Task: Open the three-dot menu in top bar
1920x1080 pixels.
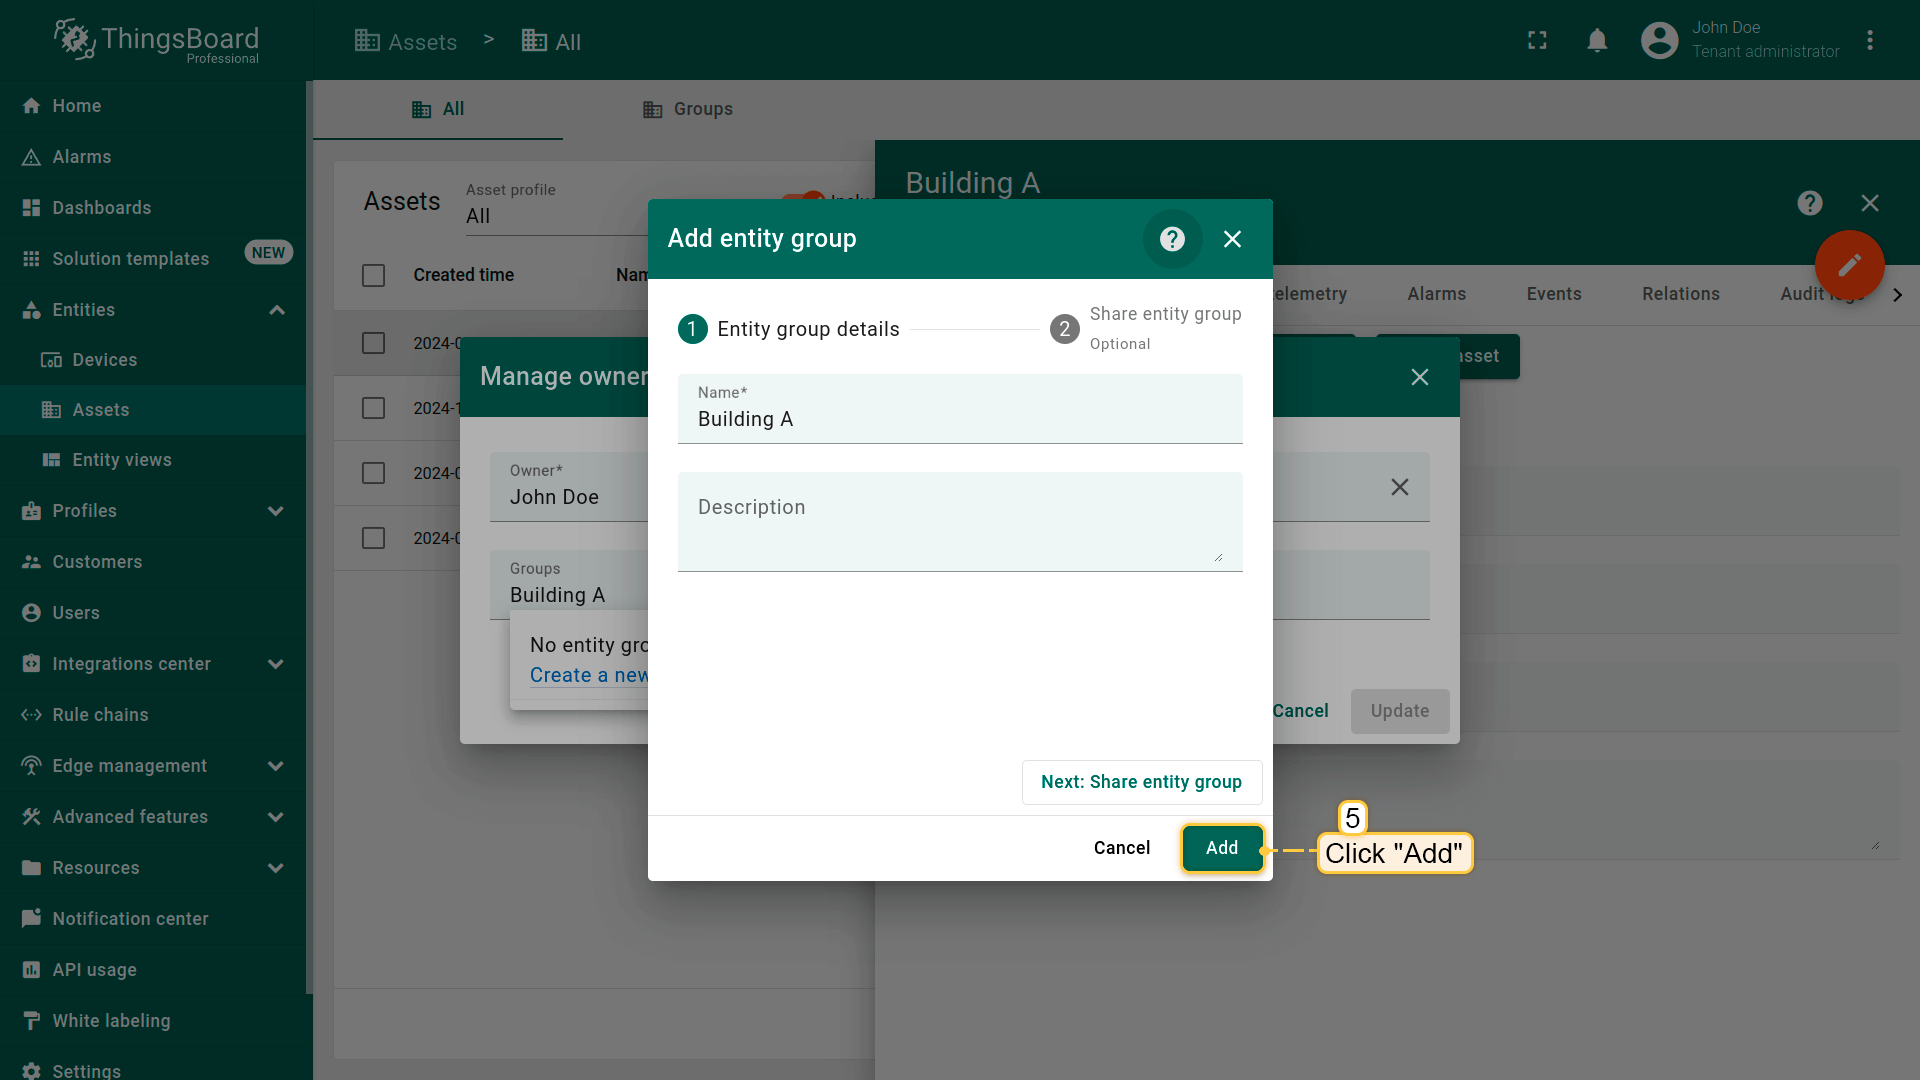Action: [x=1869, y=41]
